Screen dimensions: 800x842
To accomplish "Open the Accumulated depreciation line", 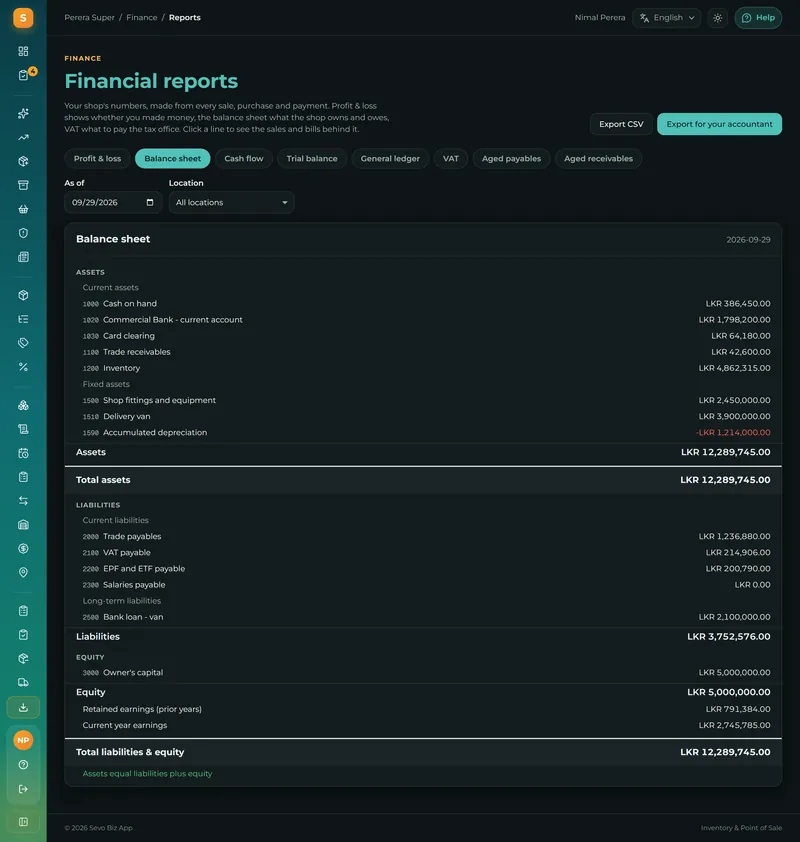I will (423, 432).
